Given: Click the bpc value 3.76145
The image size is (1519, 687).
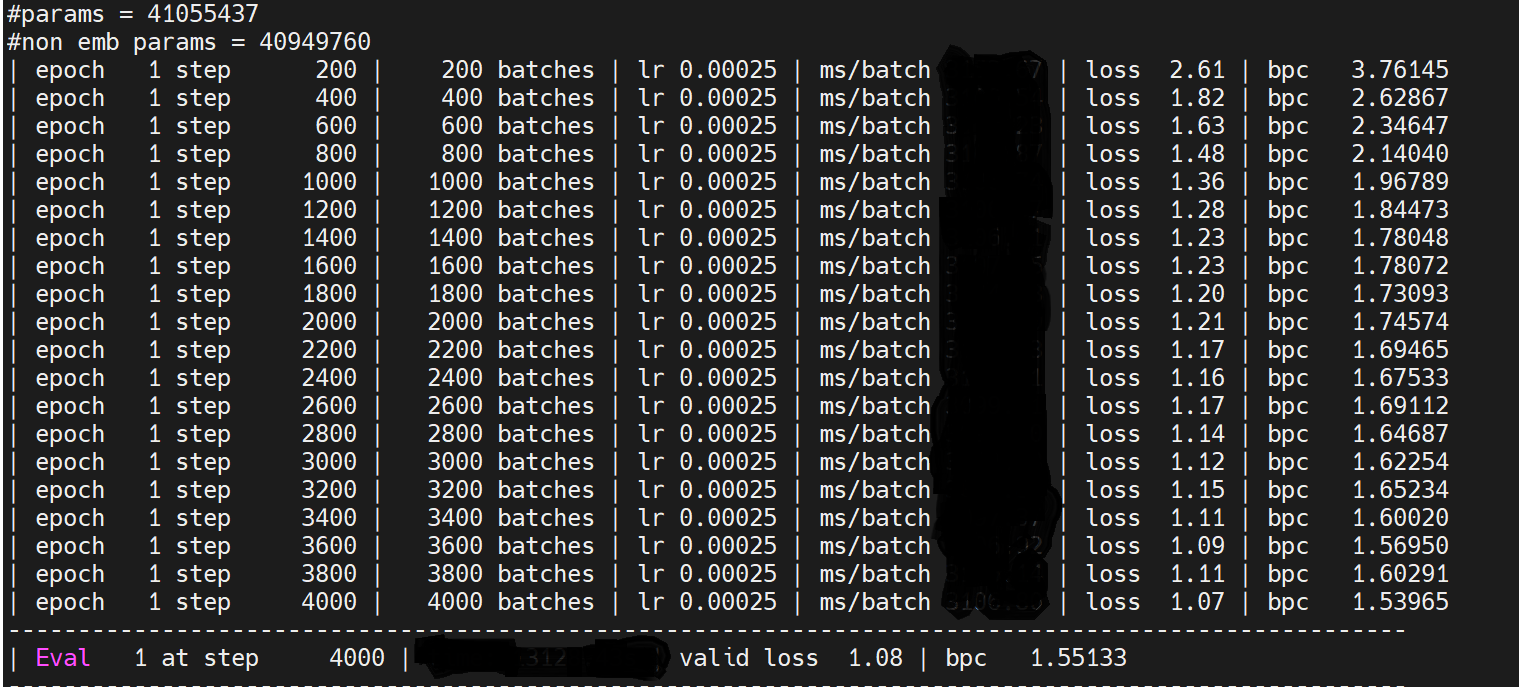Looking at the screenshot, I should point(1399,70).
